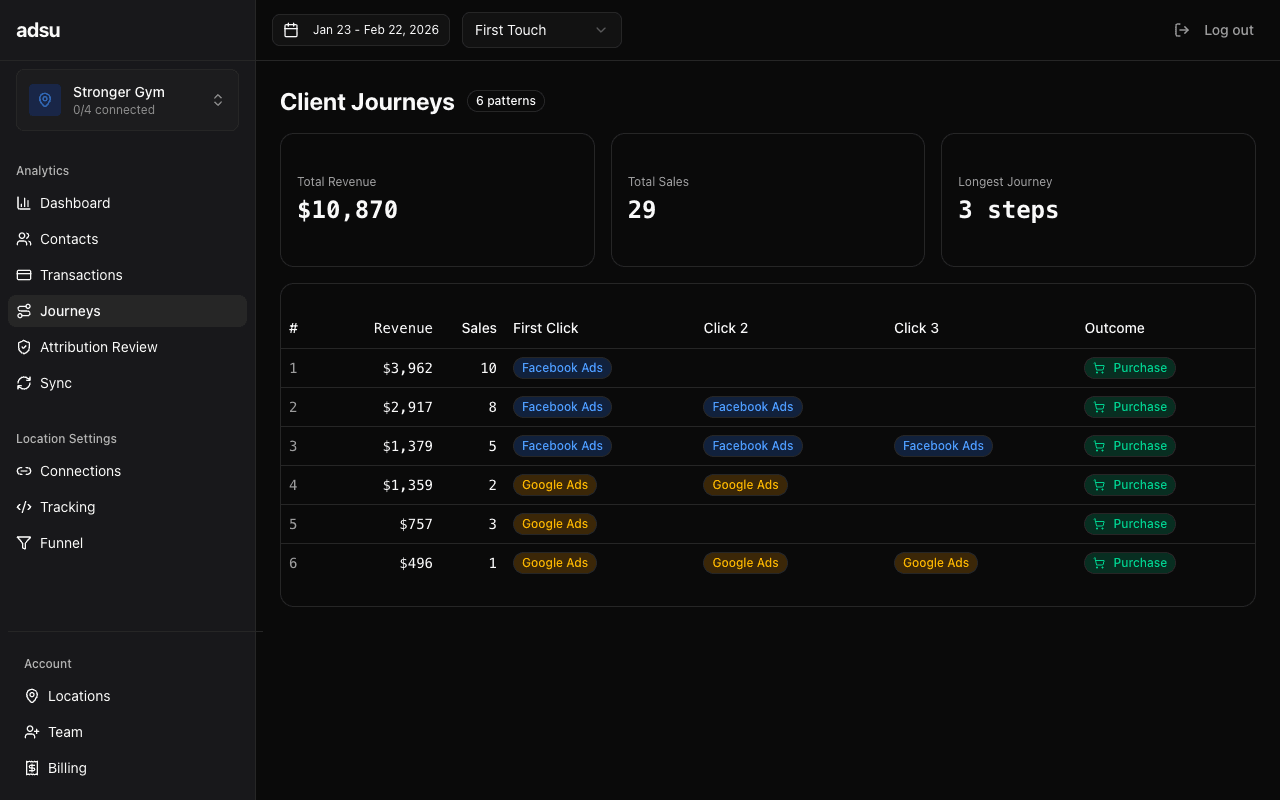This screenshot has height=800, width=1280.
Task: Click the Purchase outcome on row 4
Action: point(1129,484)
